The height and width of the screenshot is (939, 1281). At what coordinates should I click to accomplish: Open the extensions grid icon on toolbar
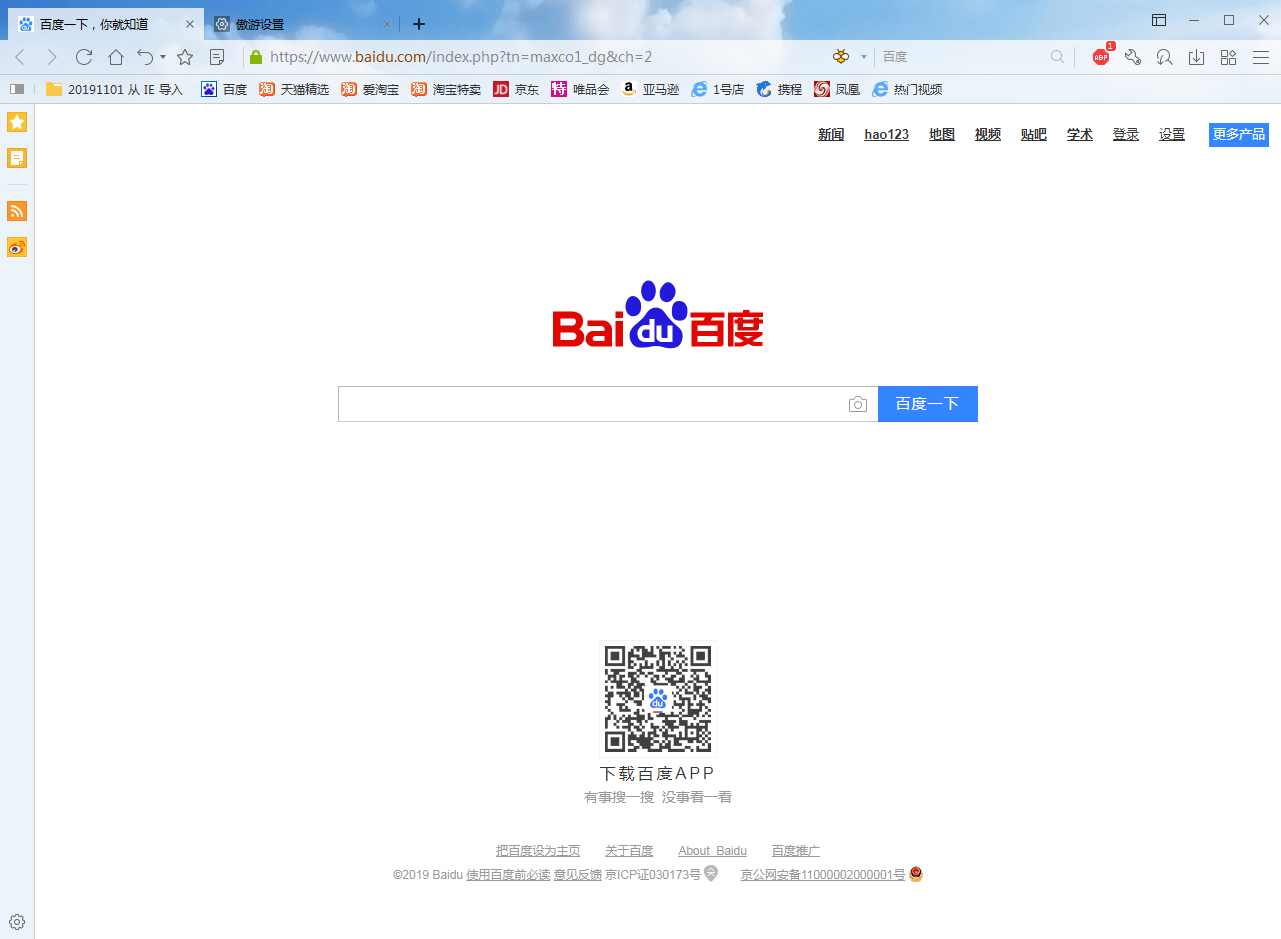(1228, 56)
